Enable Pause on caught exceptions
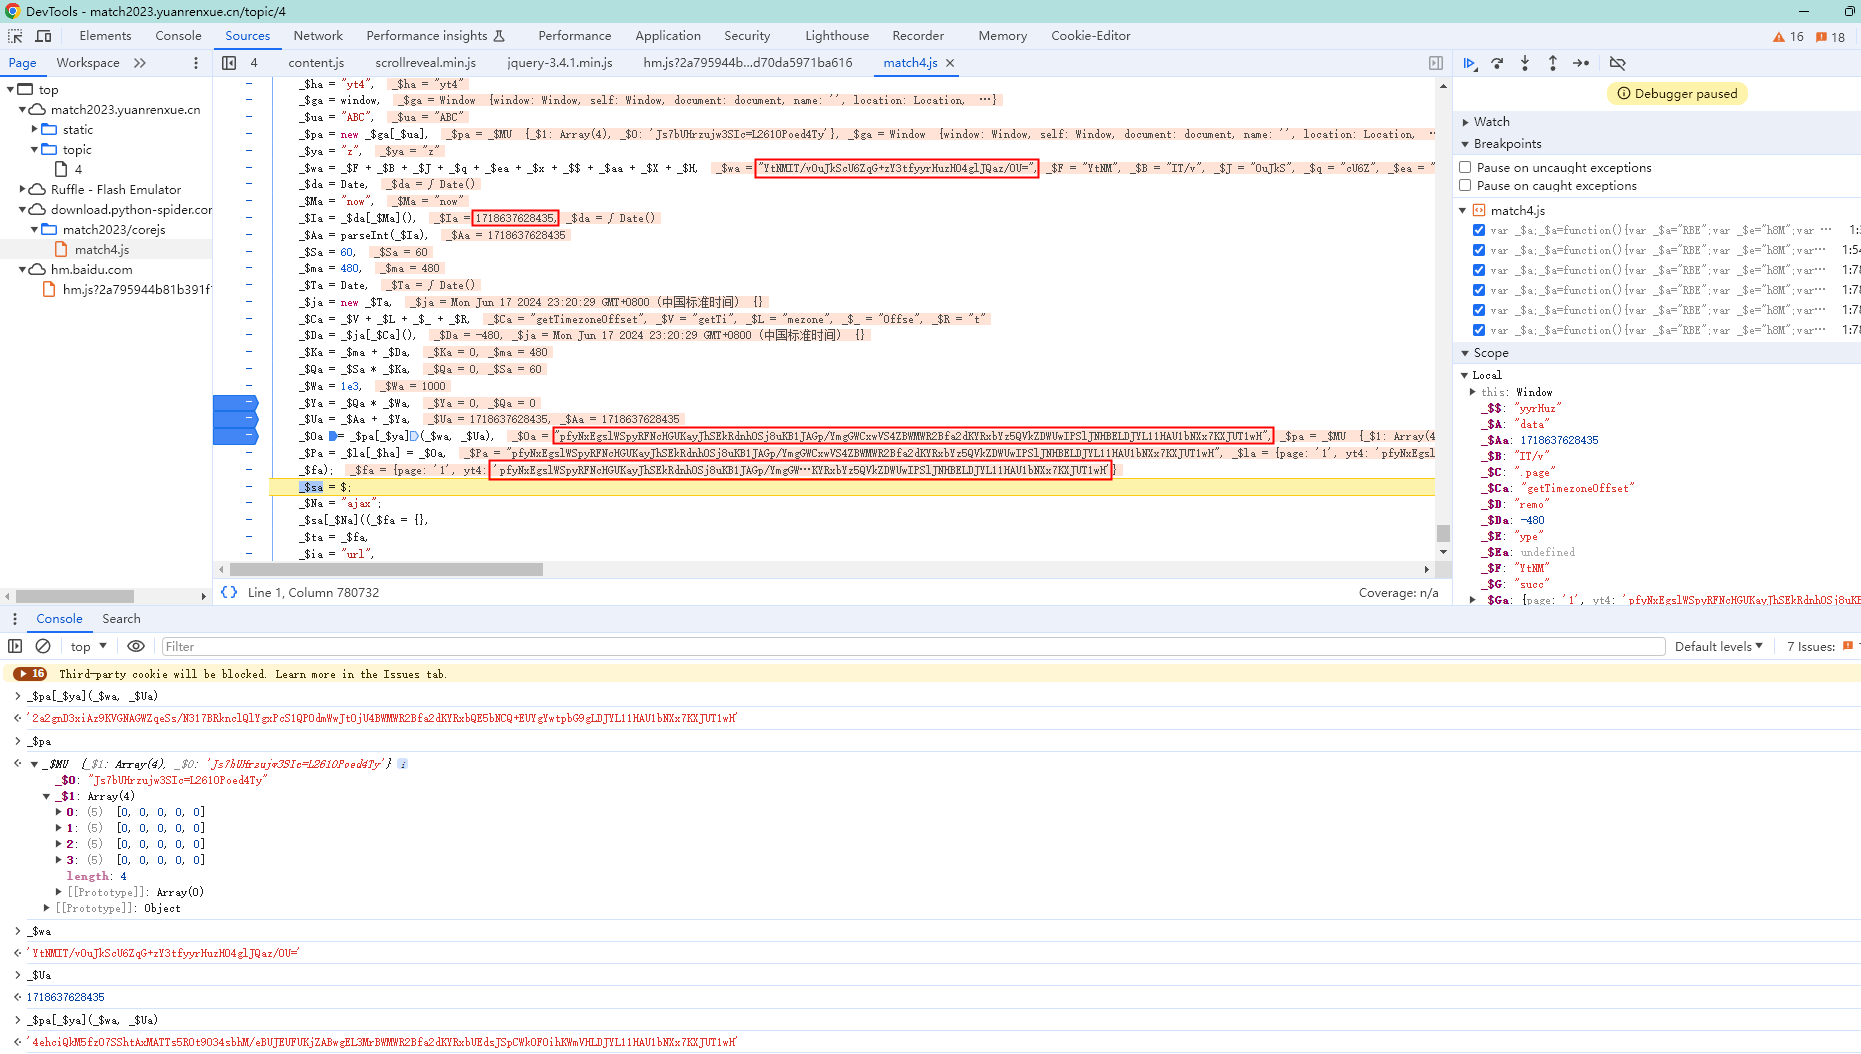This screenshot has width=1861, height=1054. point(1465,185)
